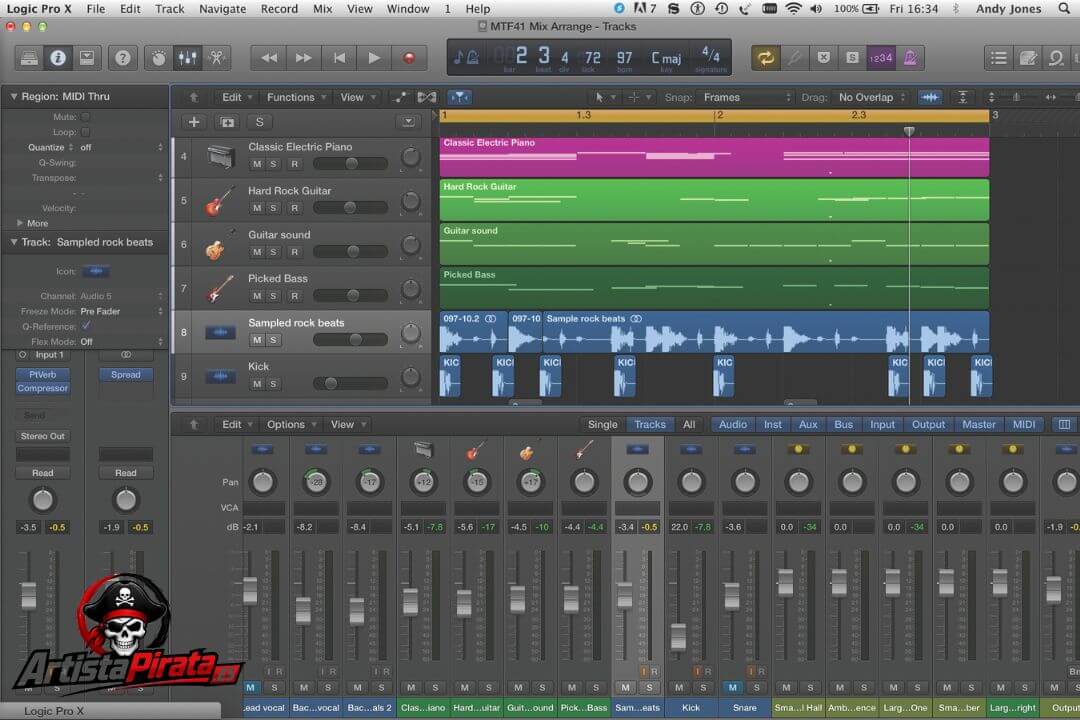This screenshot has height=720, width=1080.
Task: Adjust the Kick mixer channel fader
Action: click(678, 636)
